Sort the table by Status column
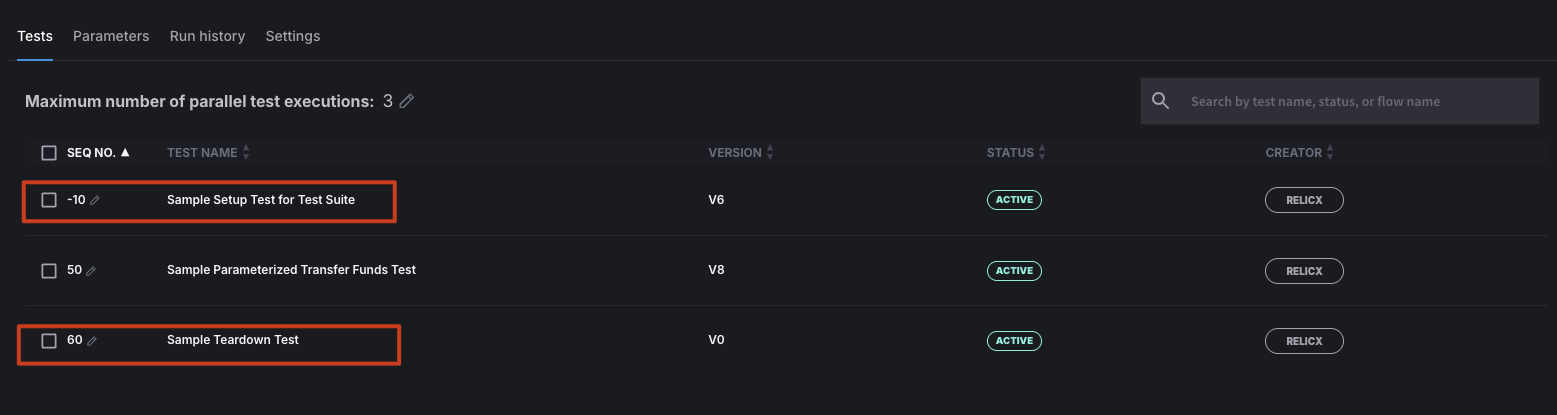 pyautogui.click(x=1042, y=153)
